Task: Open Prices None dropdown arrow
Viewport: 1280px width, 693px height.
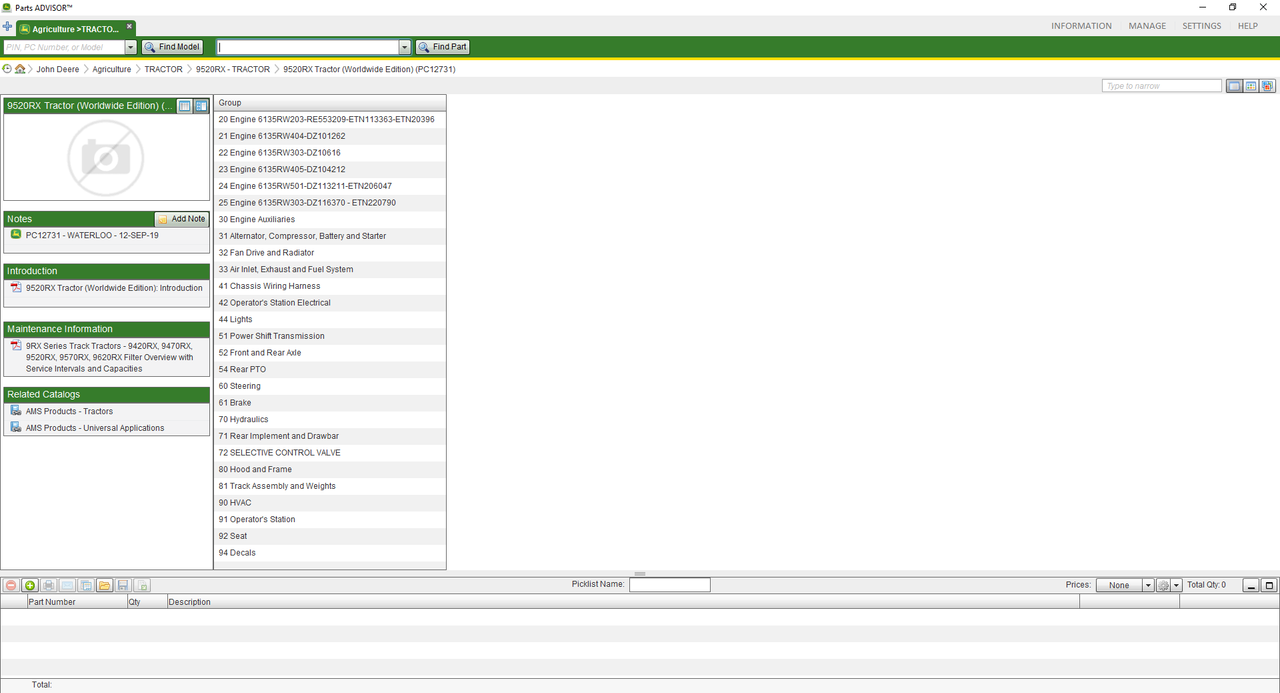Action: pos(1148,585)
